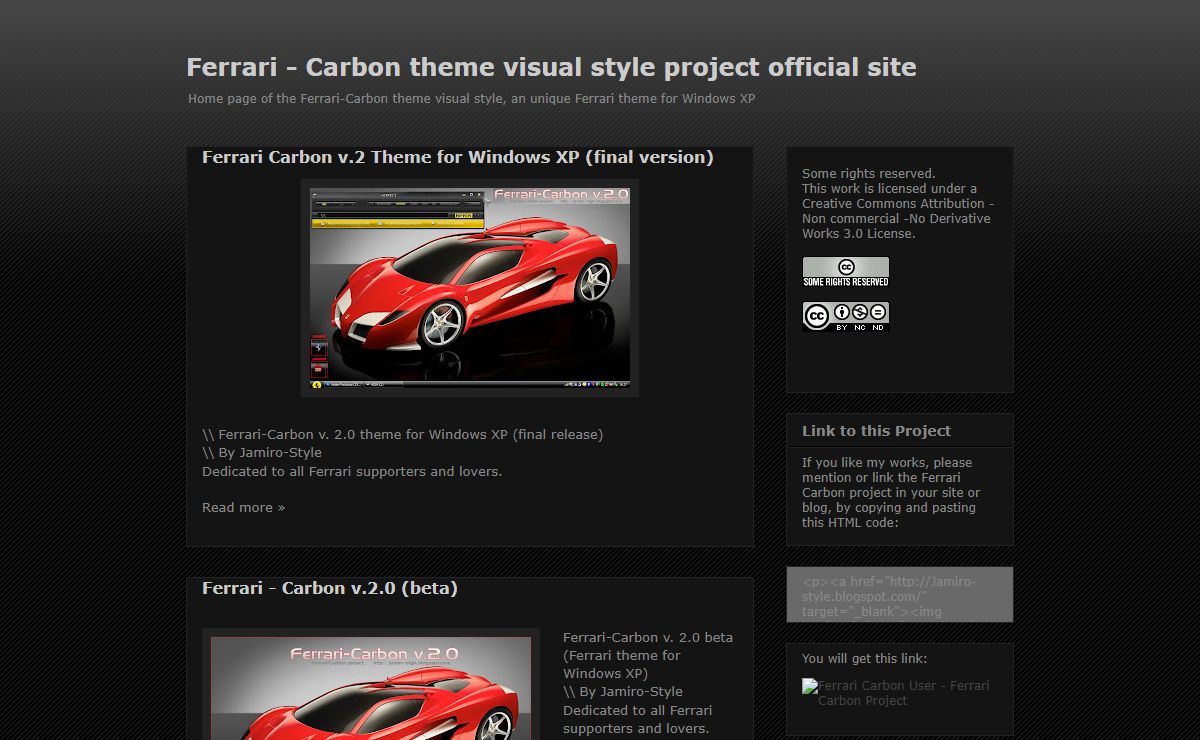Click the line '\\ Ferrari-Carbon v. 2.0 theme for Windows XP (final release)'
The image size is (1200, 740).
tap(402, 434)
